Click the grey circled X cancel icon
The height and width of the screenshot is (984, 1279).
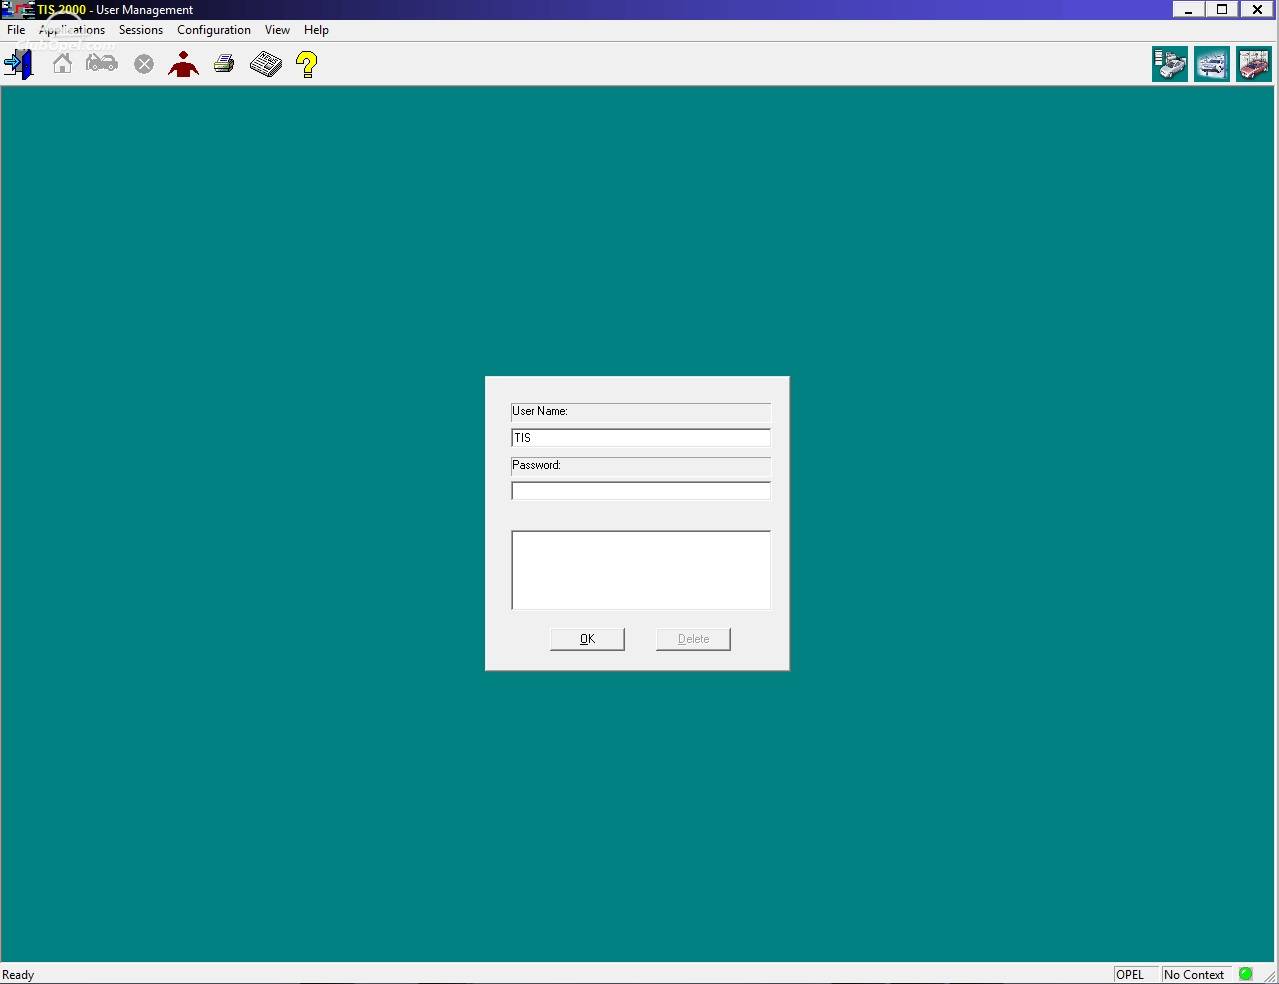[144, 65]
